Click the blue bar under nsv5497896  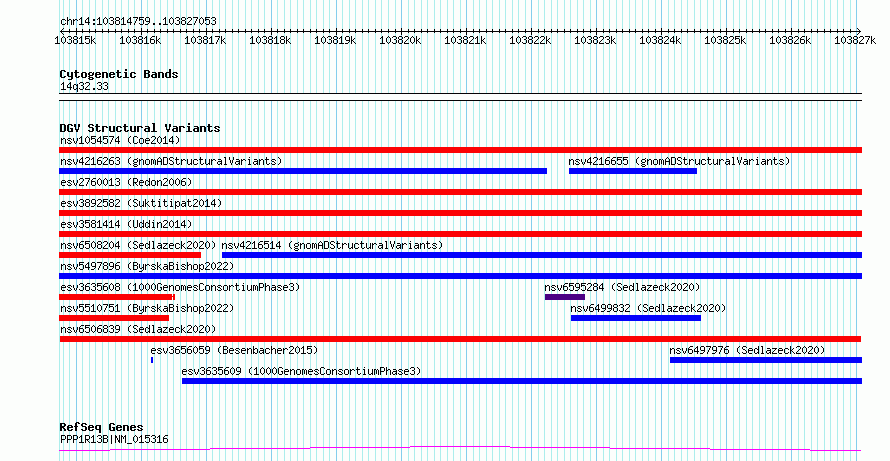(460, 276)
